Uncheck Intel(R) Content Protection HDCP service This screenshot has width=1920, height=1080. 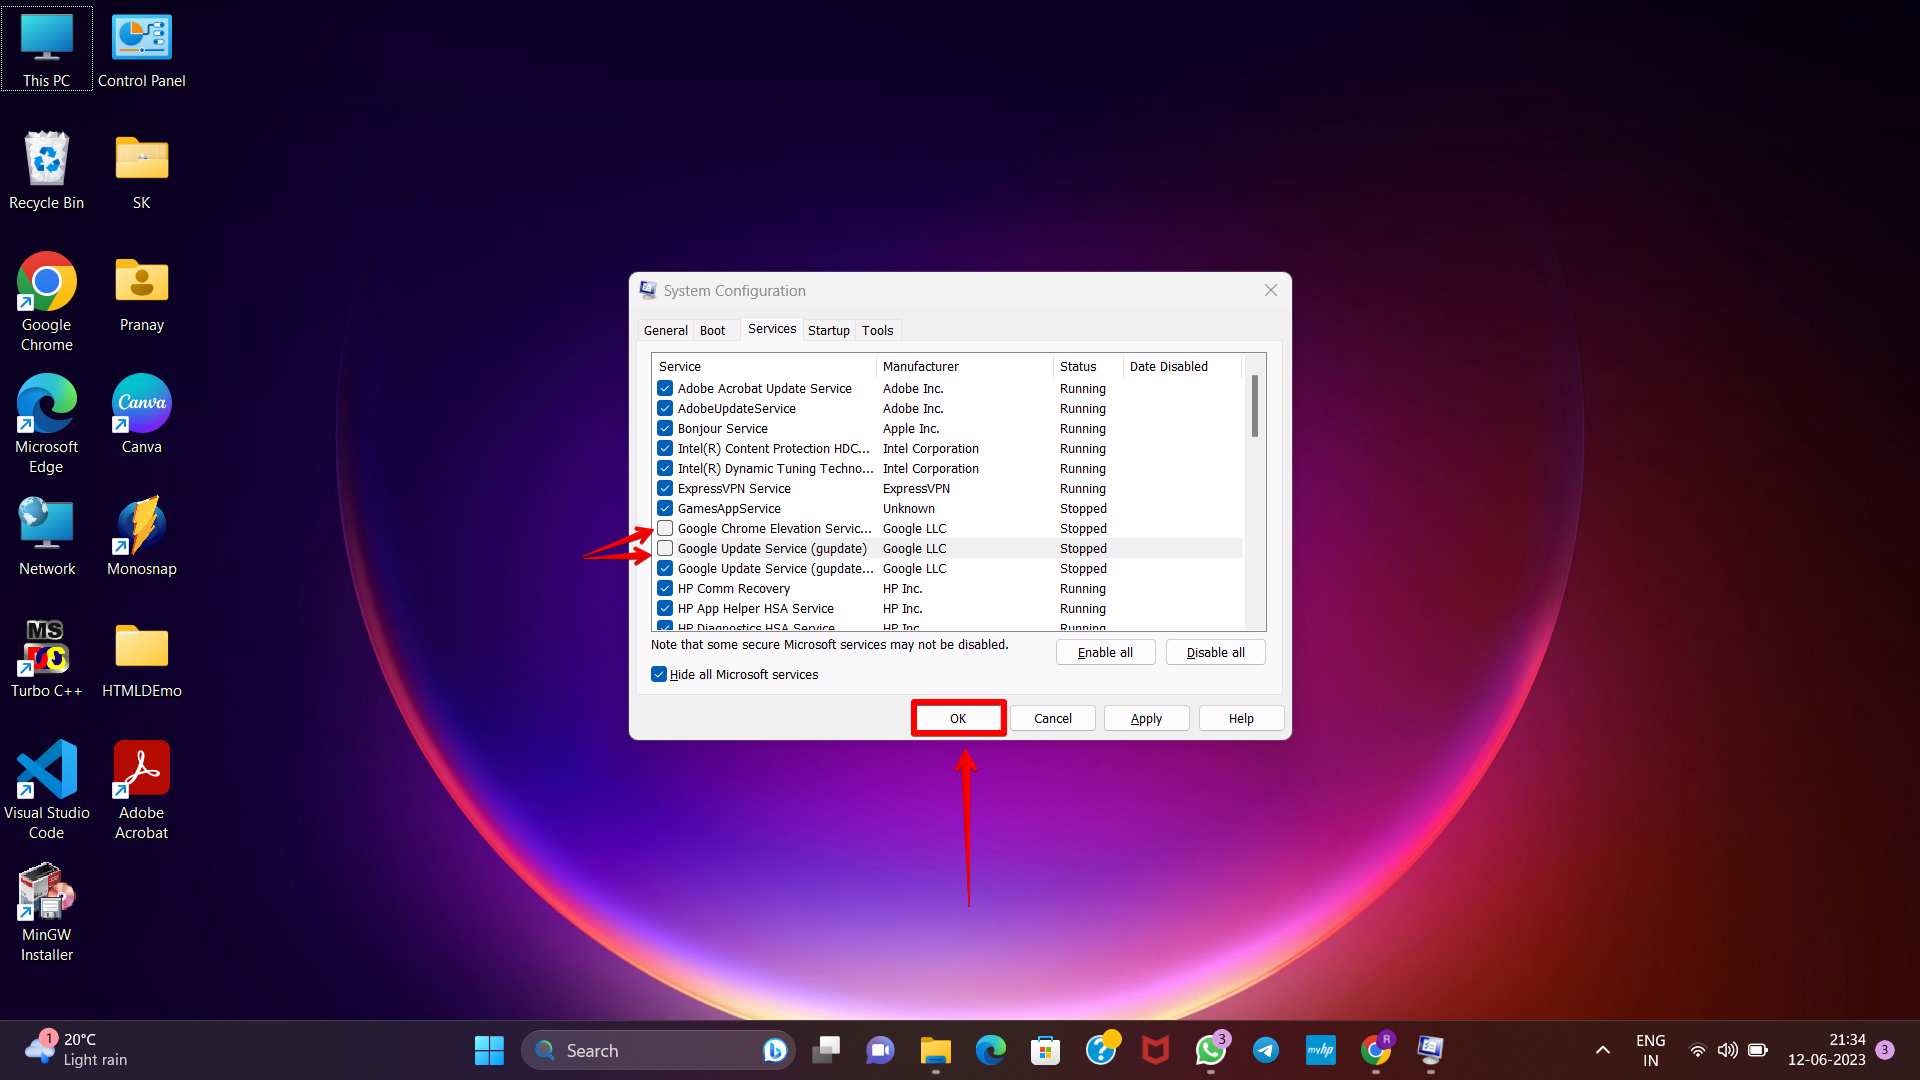click(x=665, y=448)
